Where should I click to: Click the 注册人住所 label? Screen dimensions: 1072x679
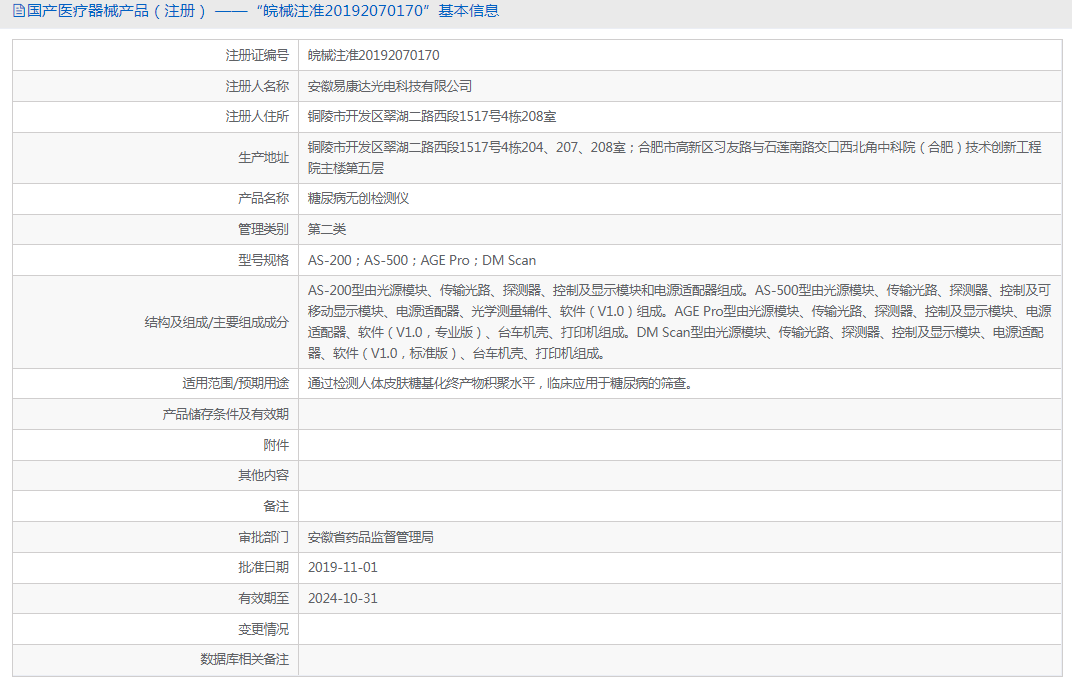tap(257, 116)
